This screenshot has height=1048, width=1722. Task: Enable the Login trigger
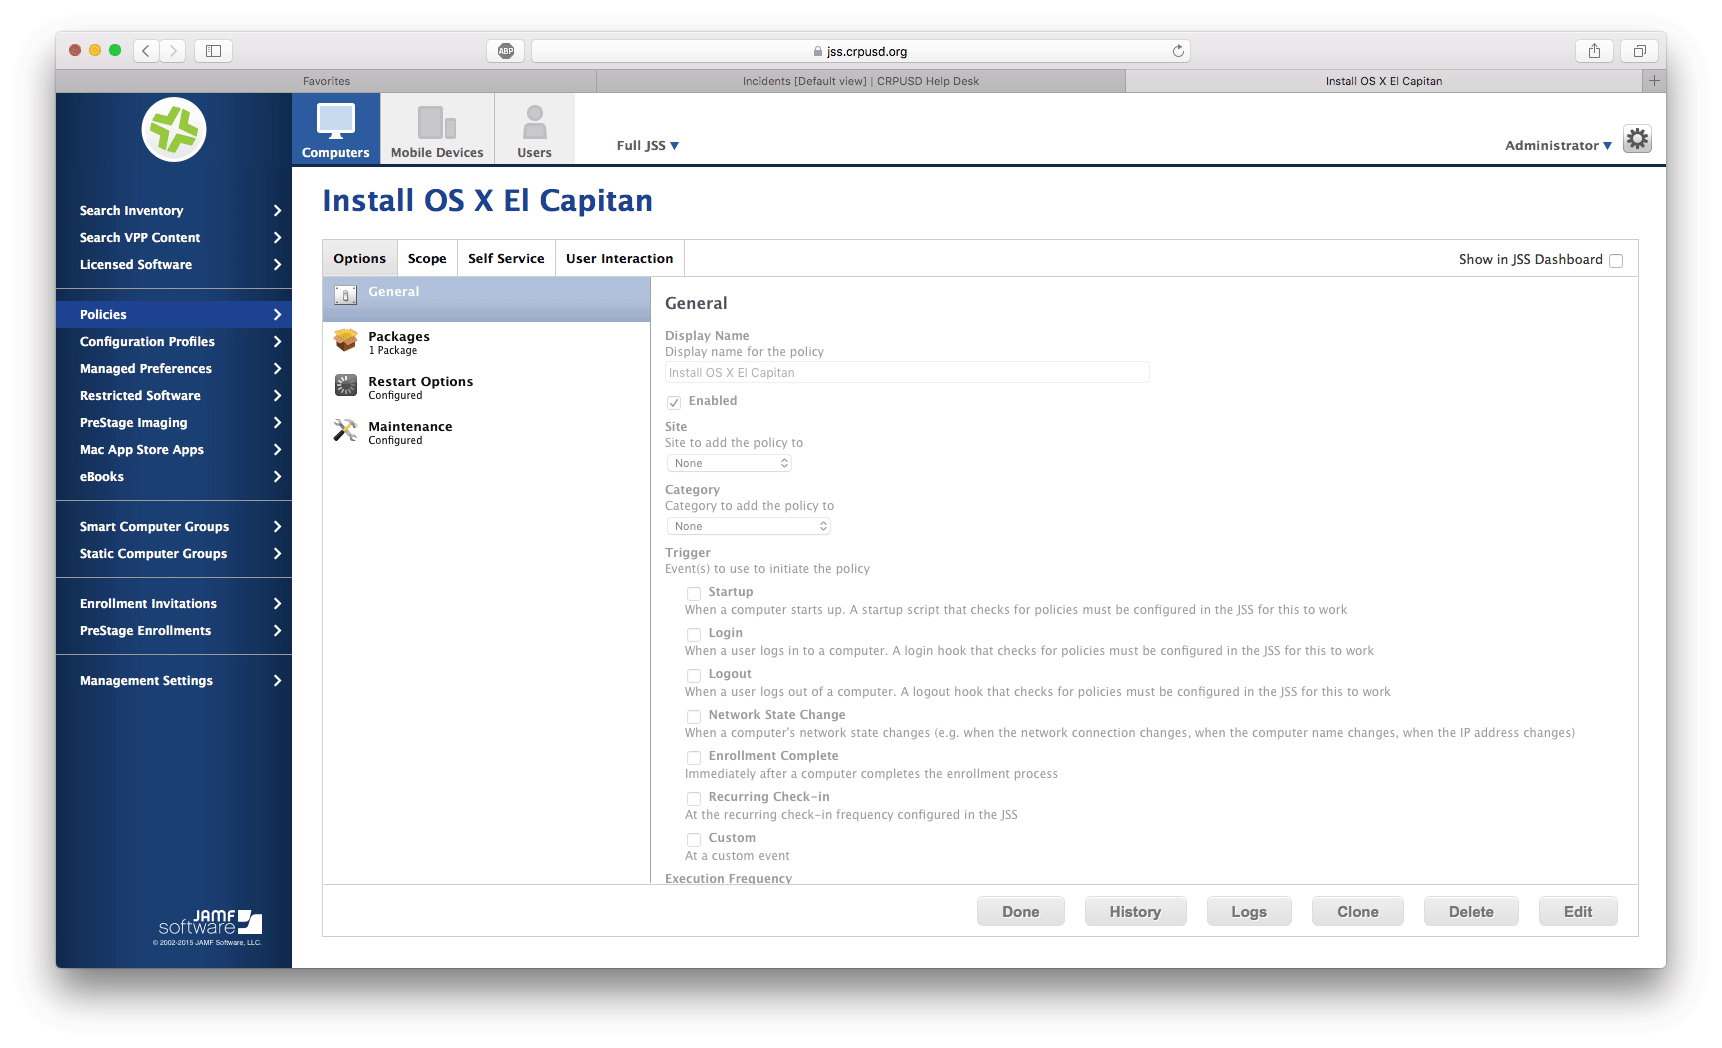tap(693, 634)
